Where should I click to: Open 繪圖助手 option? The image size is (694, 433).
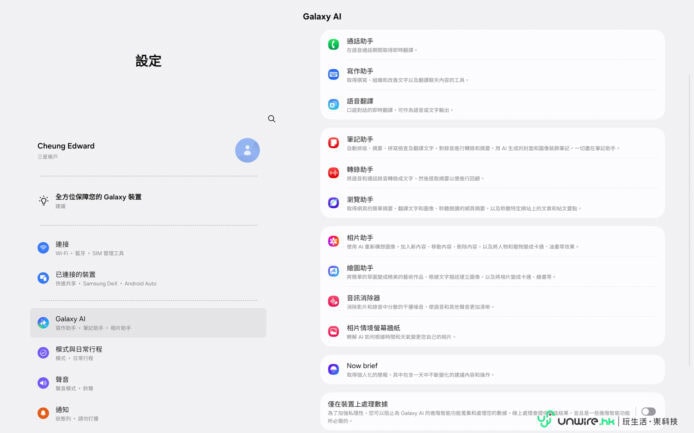pos(493,271)
